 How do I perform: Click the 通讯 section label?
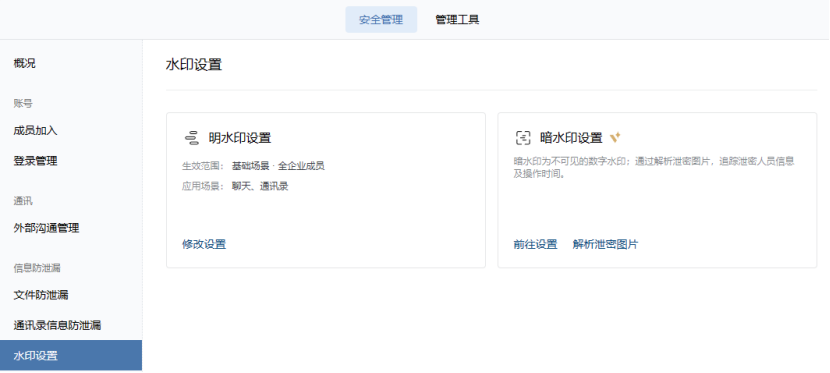pos(23,201)
